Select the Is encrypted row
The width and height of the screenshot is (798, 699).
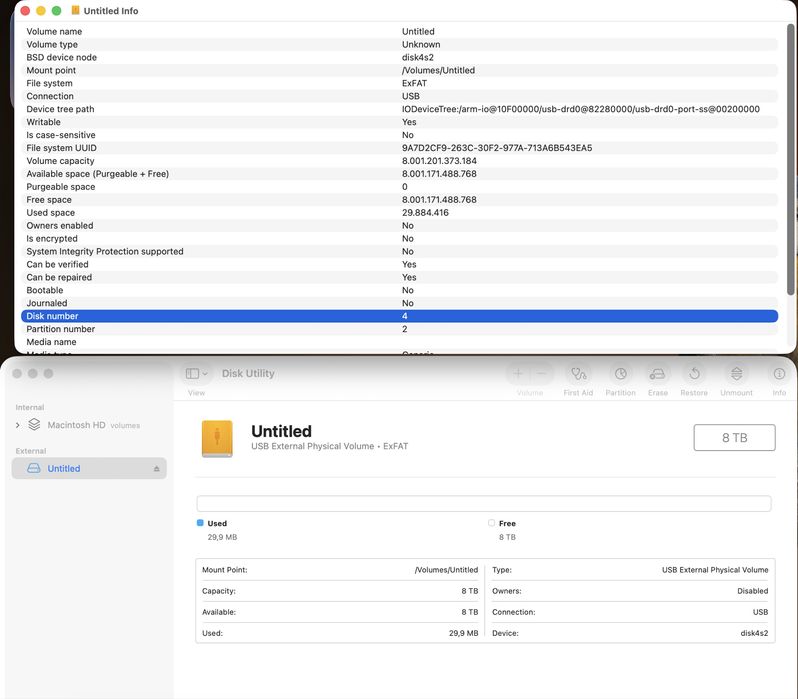pyautogui.click(x=400, y=238)
